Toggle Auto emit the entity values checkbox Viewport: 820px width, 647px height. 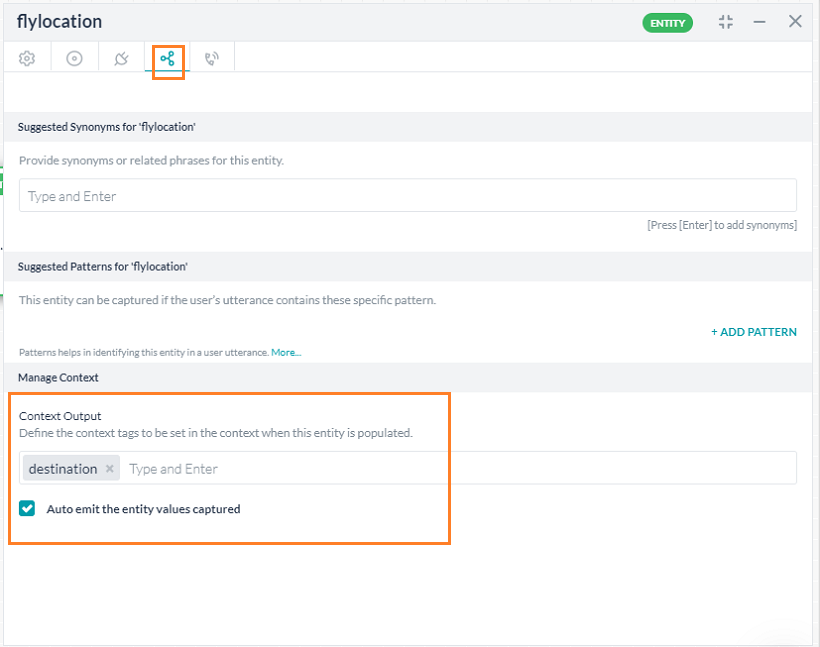pyautogui.click(x=28, y=509)
